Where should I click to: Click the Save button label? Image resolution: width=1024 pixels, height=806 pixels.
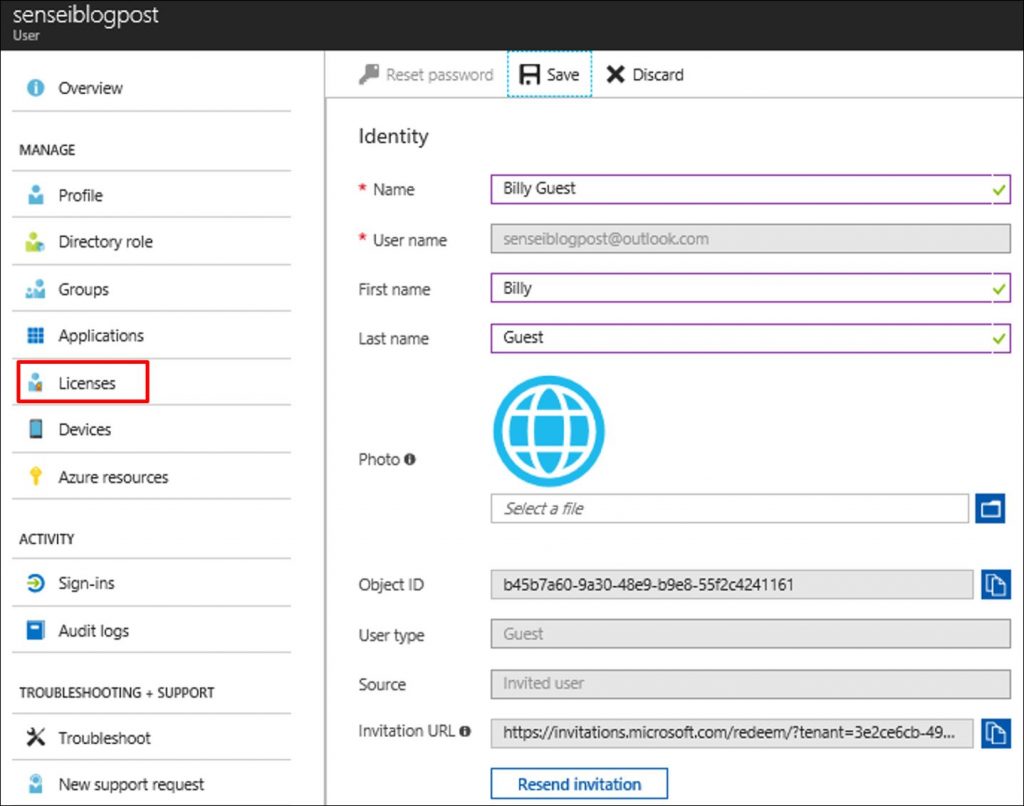point(563,74)
